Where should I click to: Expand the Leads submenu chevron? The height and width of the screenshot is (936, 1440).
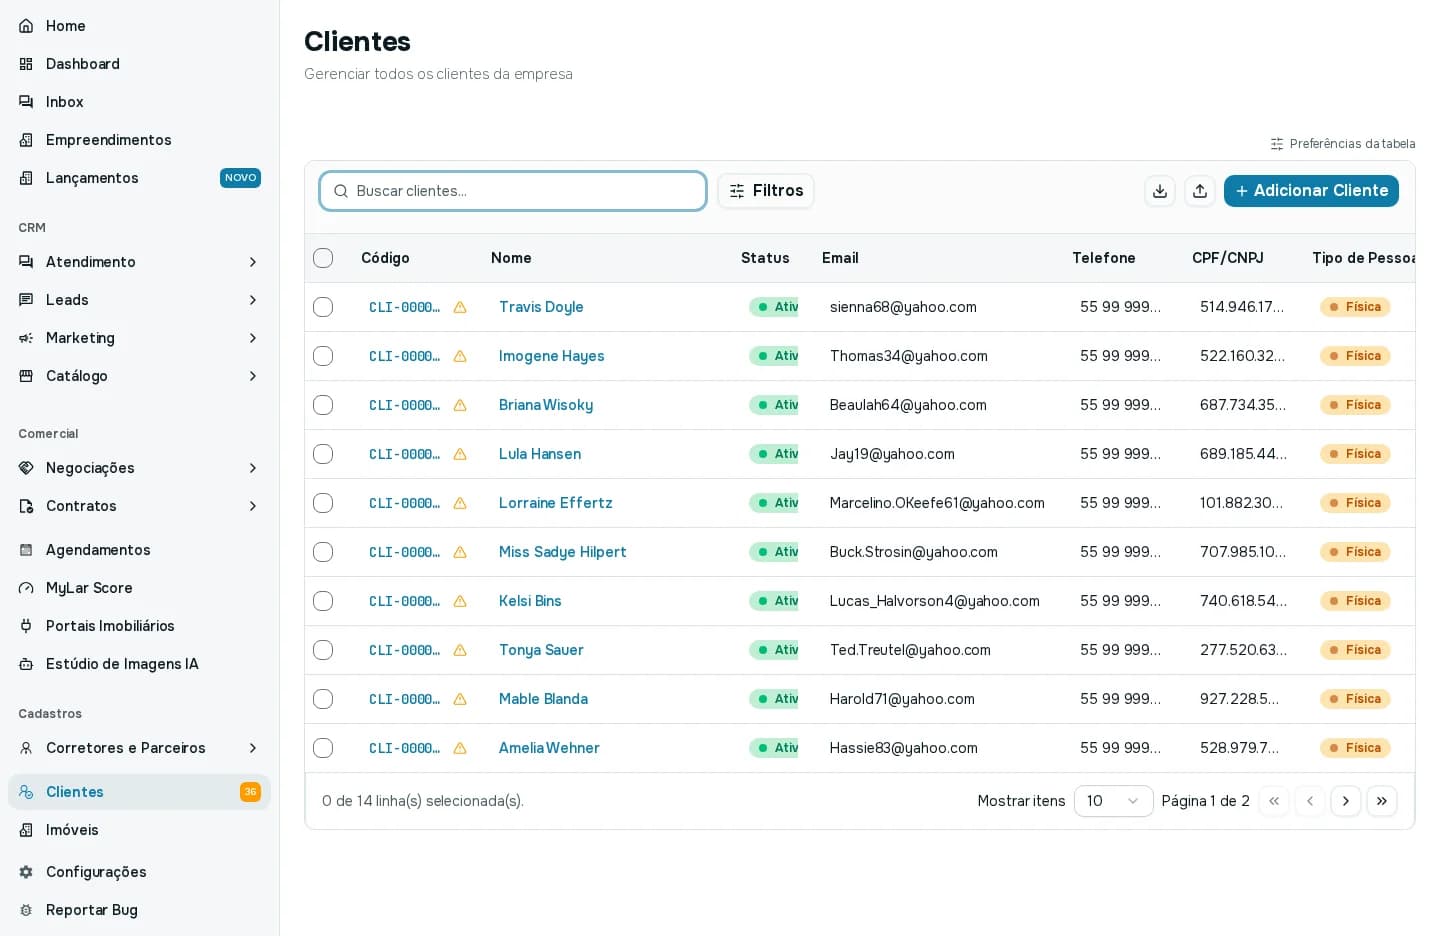click(253, 300)
